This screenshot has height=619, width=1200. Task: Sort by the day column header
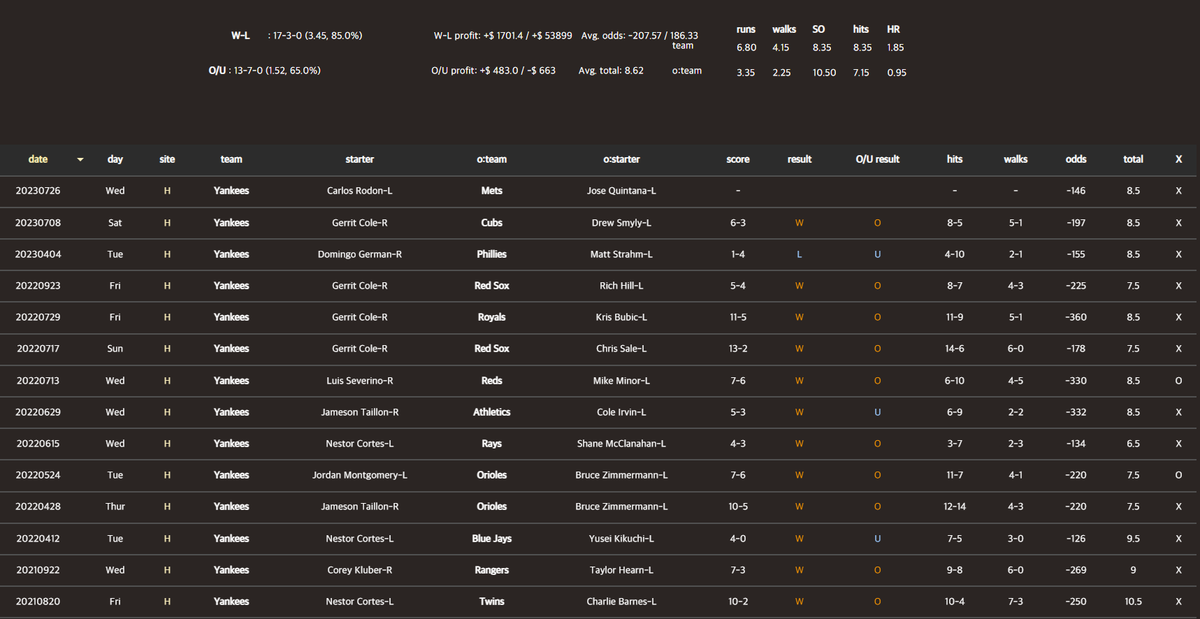(x=115, y=159)
